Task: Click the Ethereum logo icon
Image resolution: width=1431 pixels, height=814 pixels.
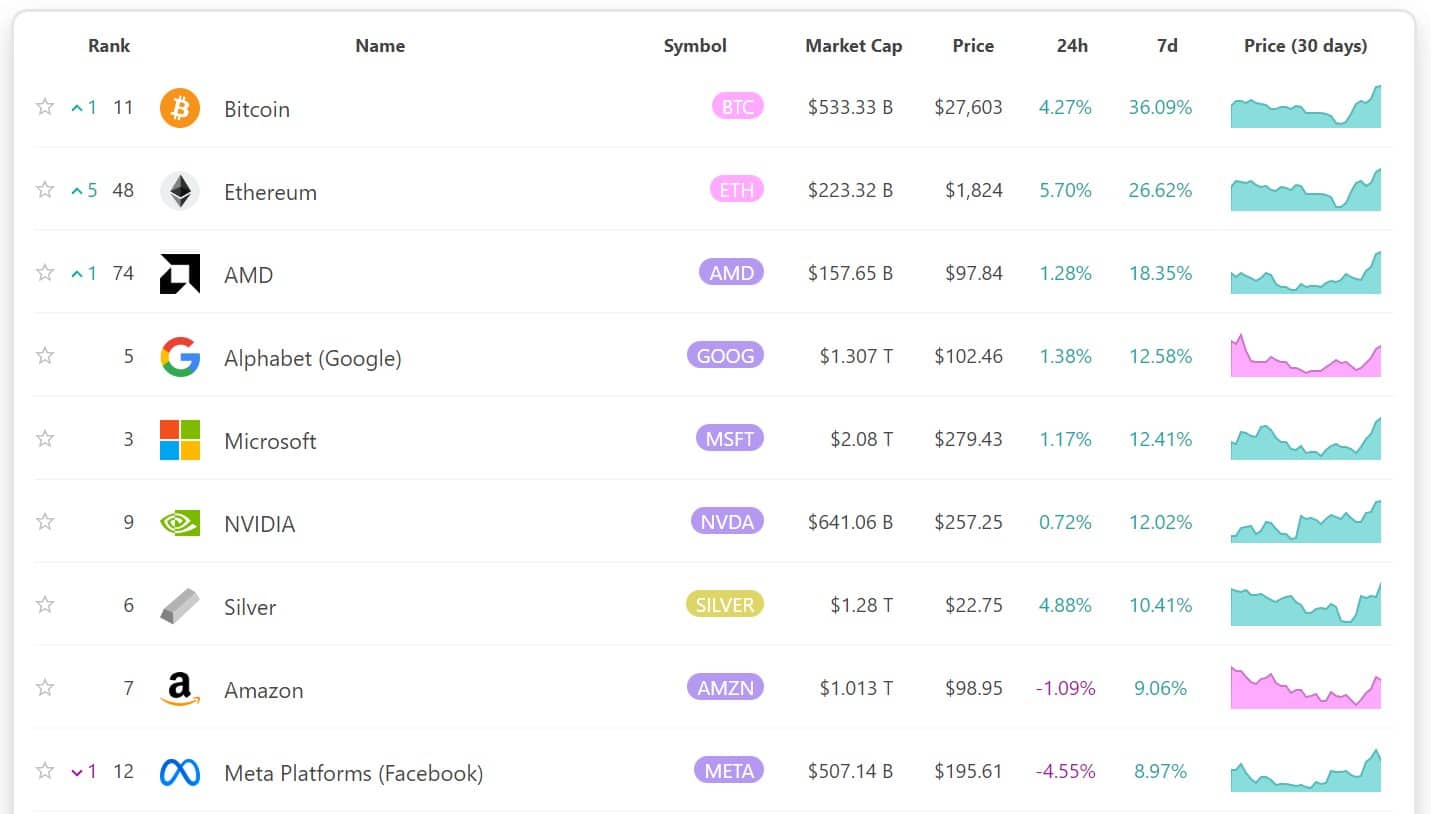Action: 180,191
